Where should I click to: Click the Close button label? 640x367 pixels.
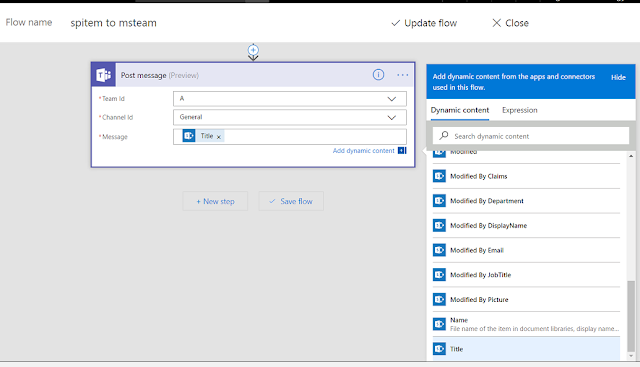517,23
